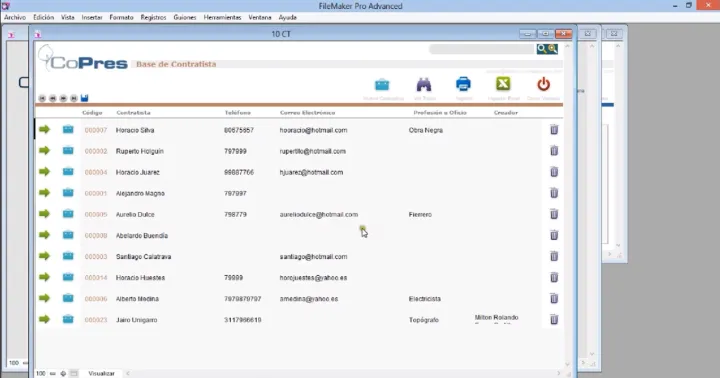Viewport: 720px width, 378px height.
Task: Click the red power Cerrar Ventana icon
Action: [543, 85]
